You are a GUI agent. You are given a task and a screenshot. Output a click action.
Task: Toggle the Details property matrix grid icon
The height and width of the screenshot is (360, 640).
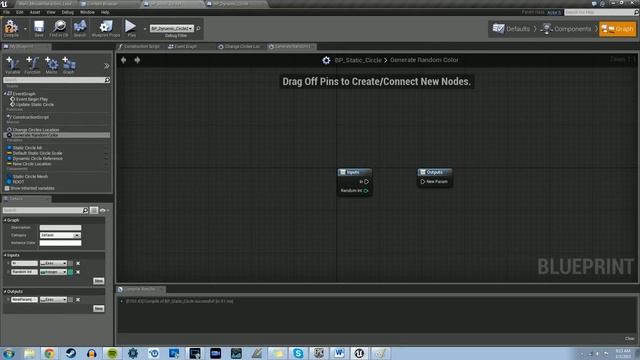point(94,210)
